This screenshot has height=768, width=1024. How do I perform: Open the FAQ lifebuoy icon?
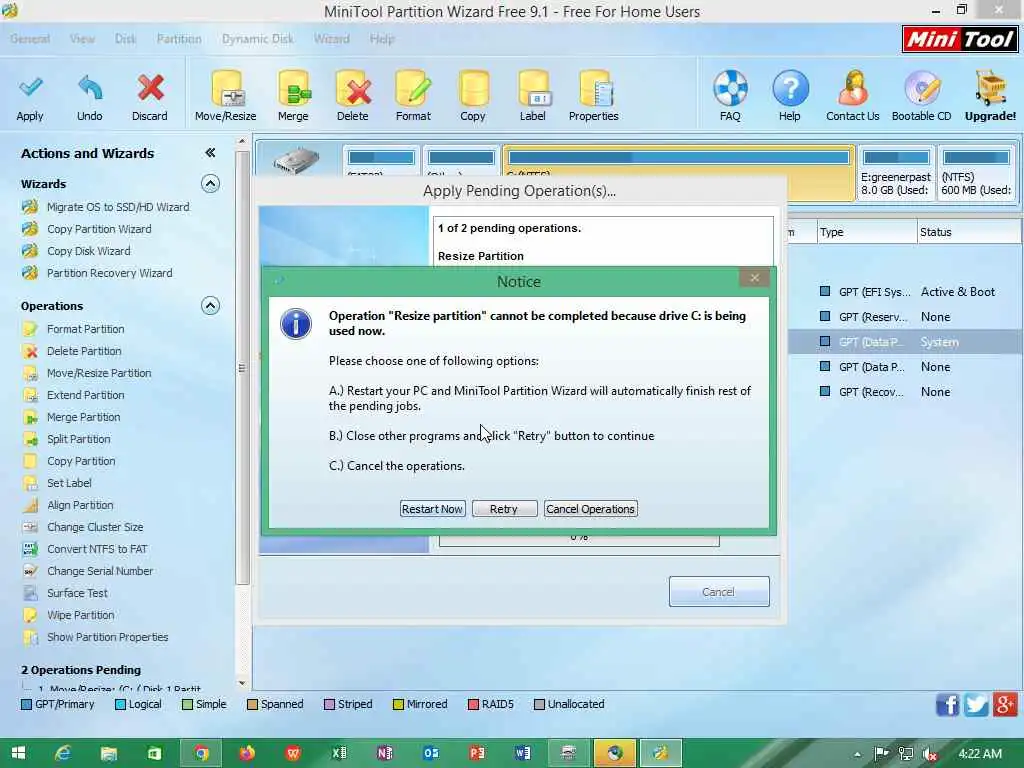pyautogui.click(x=730, y=89)
